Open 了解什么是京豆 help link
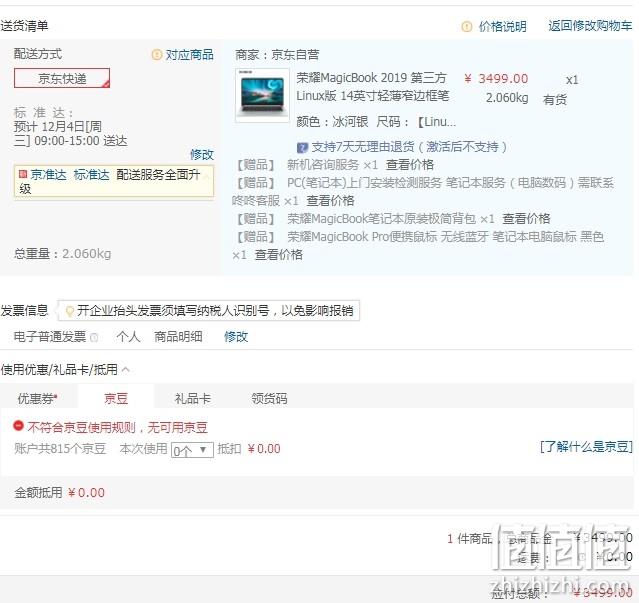 click(x=586, y=447)
